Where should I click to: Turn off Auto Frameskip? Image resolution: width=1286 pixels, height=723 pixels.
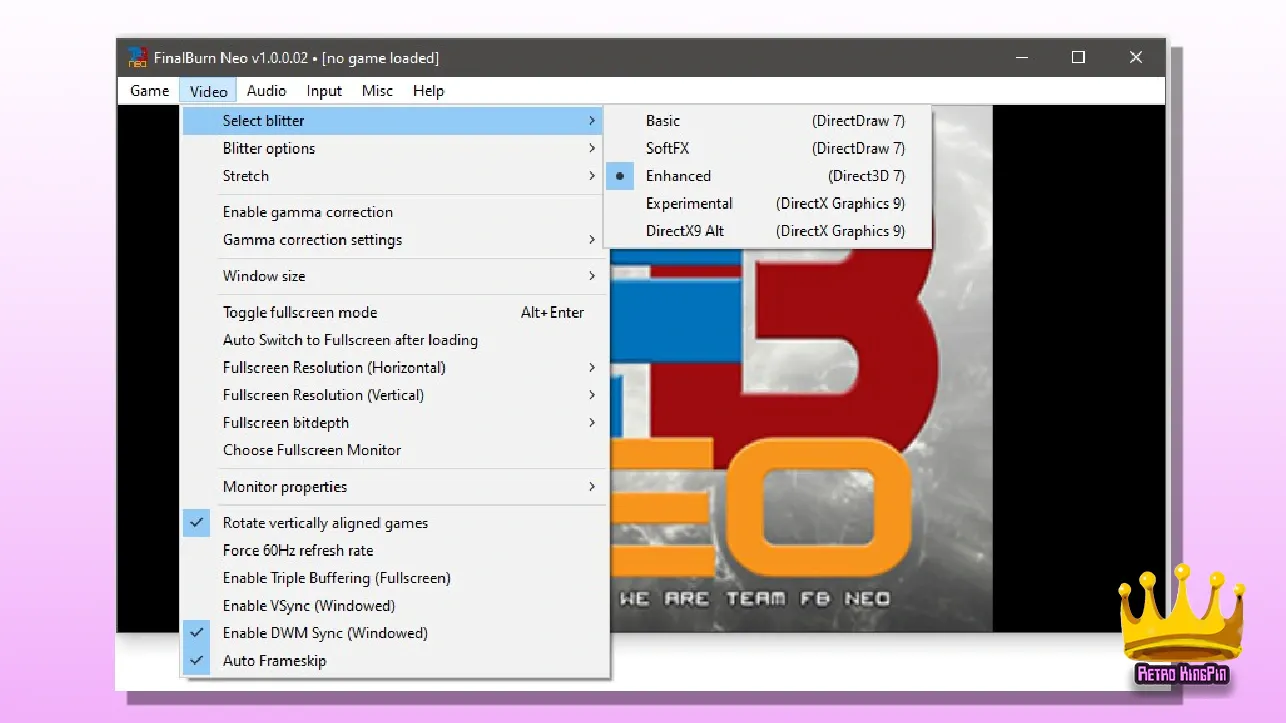[x=393, y=661]
